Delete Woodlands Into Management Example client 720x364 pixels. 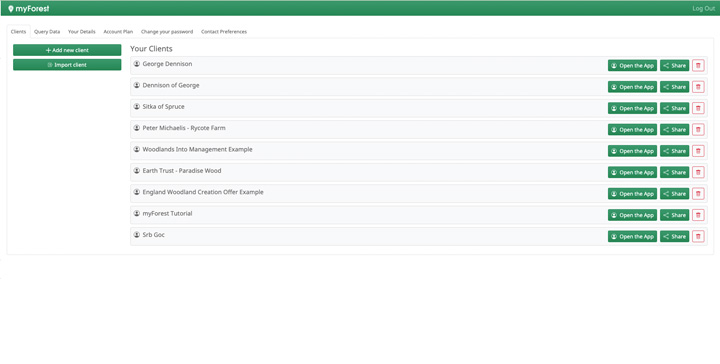698,151
